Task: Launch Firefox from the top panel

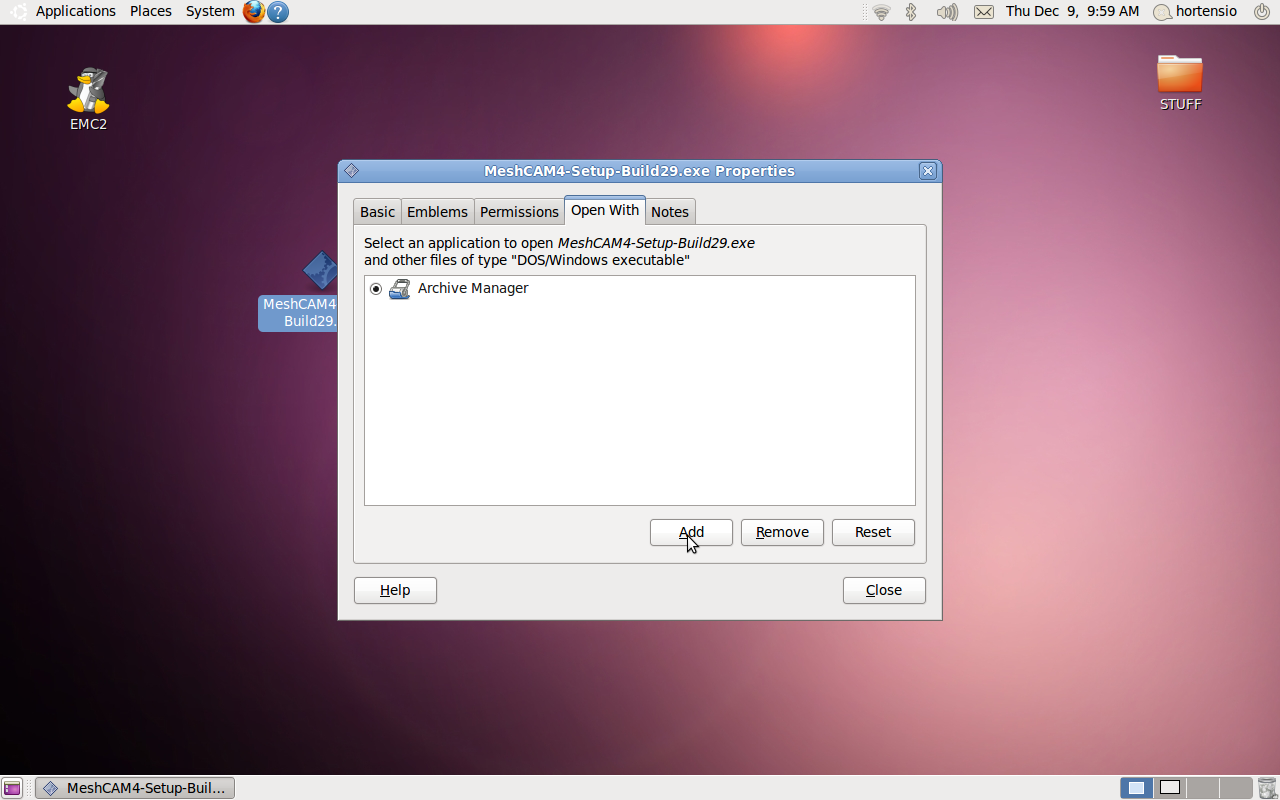Action: click(x=254, y=12)
